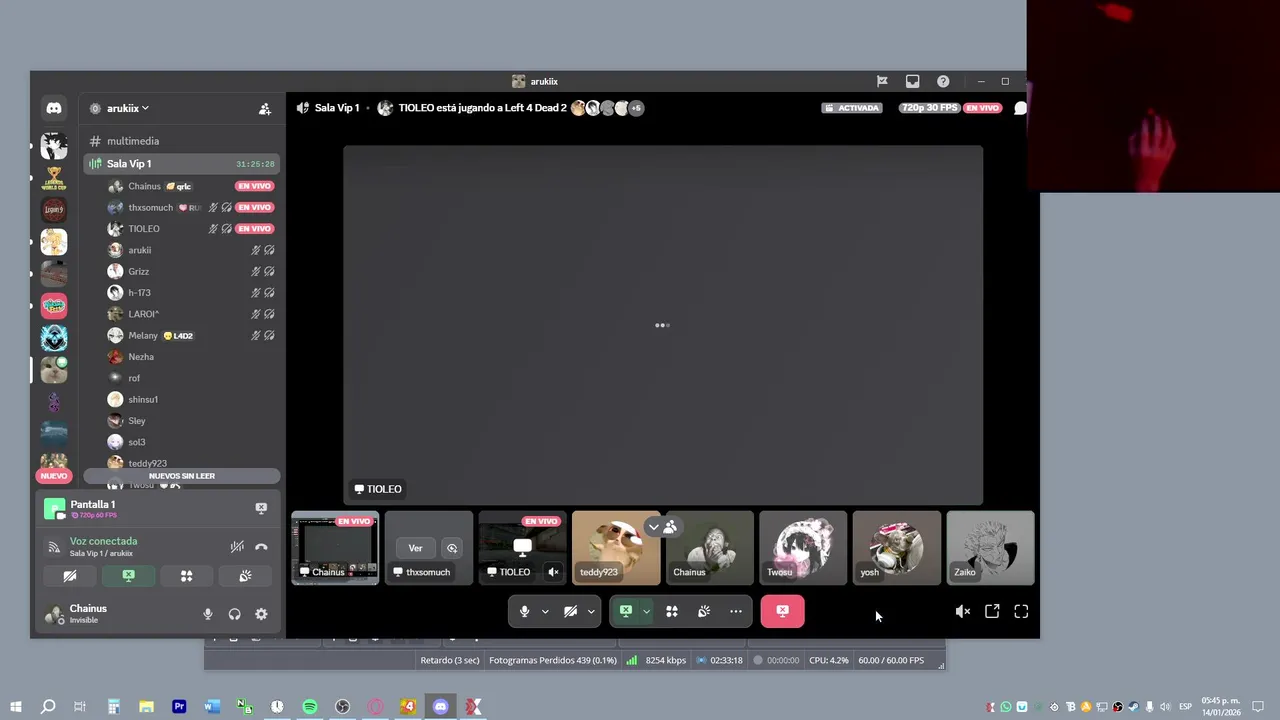Select teddy923 participant tile
The height and width of the screenshot is (720, 1280).
(x=616, y=548)
